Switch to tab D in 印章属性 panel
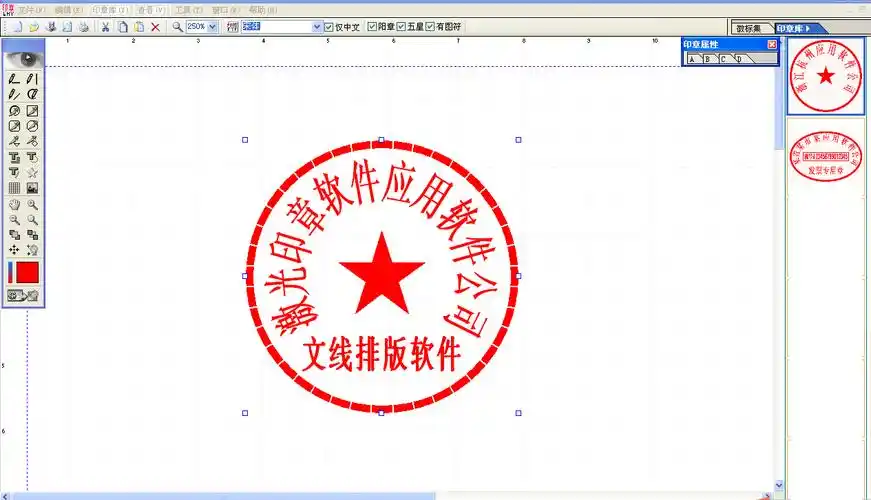 pos(739,59)
